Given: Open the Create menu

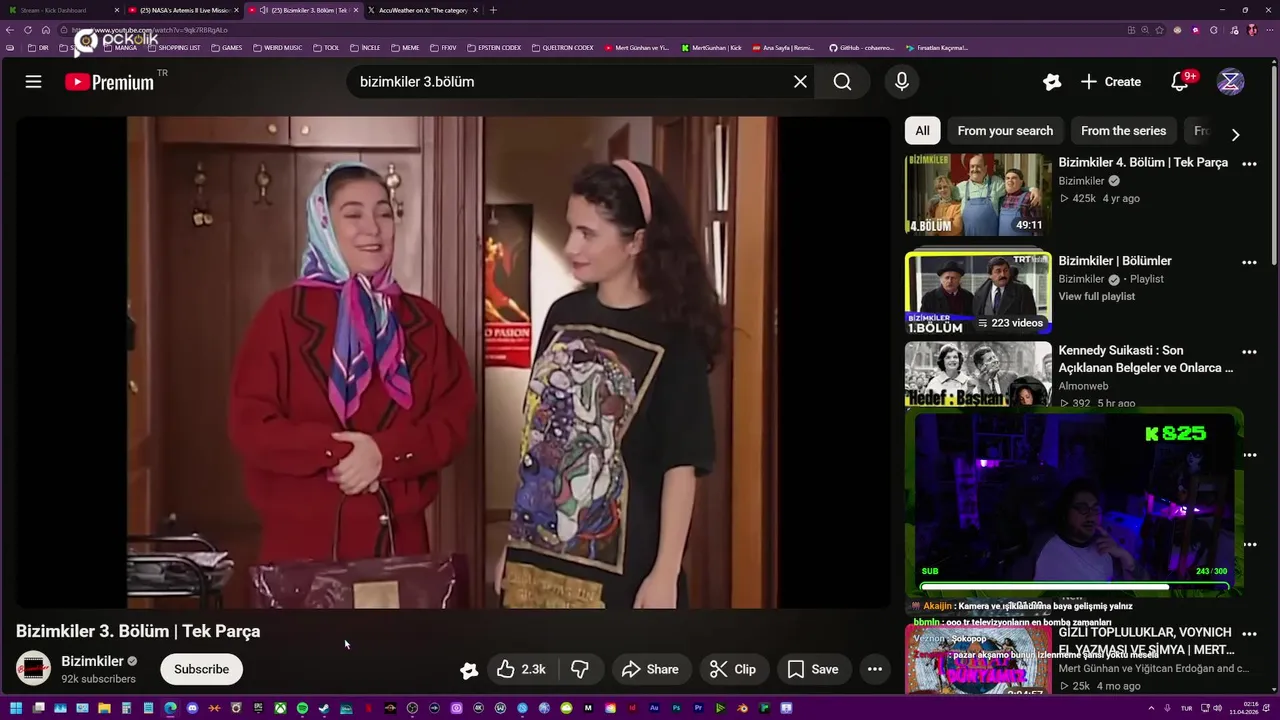Looking at the screenshot, I should tap(1111, 82).
